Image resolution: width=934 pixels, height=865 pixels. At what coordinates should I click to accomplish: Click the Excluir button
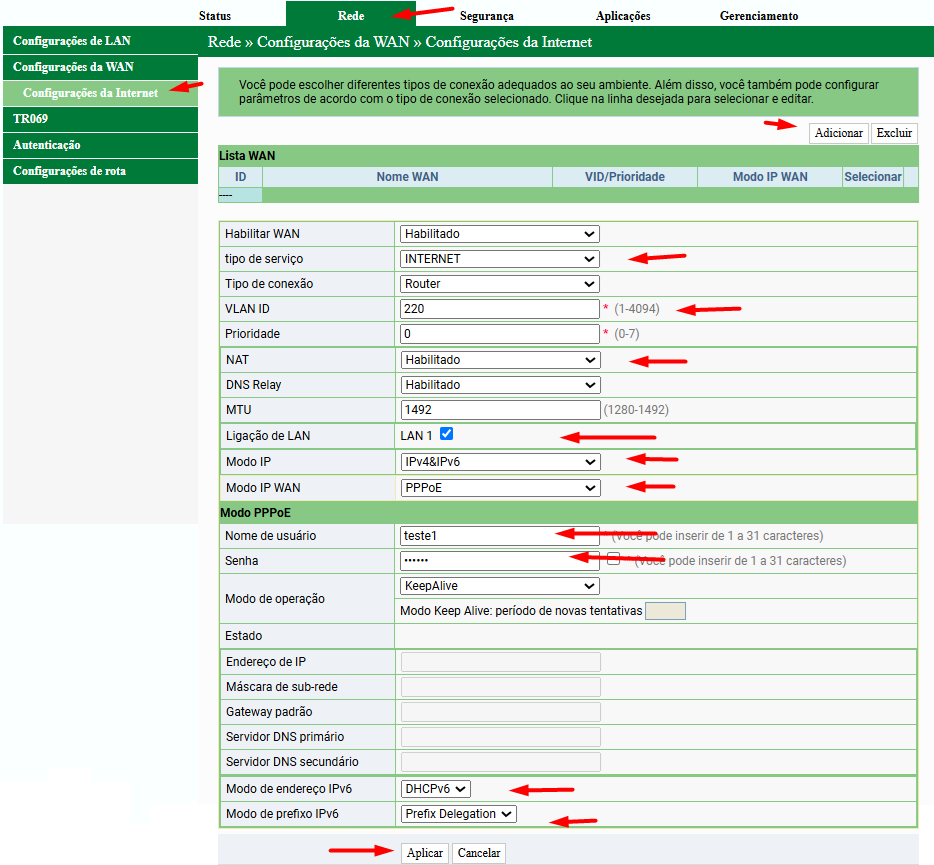894,133
